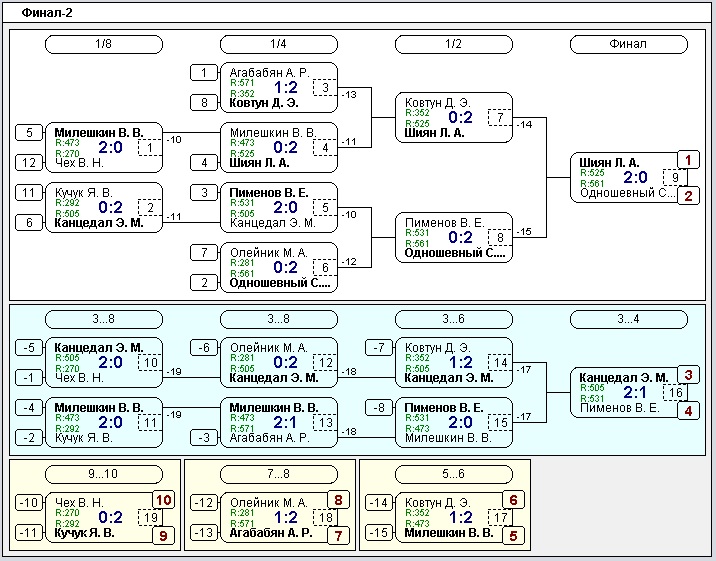
Task: Click the Финал-2 title text
Action: [x=47, y=12]
